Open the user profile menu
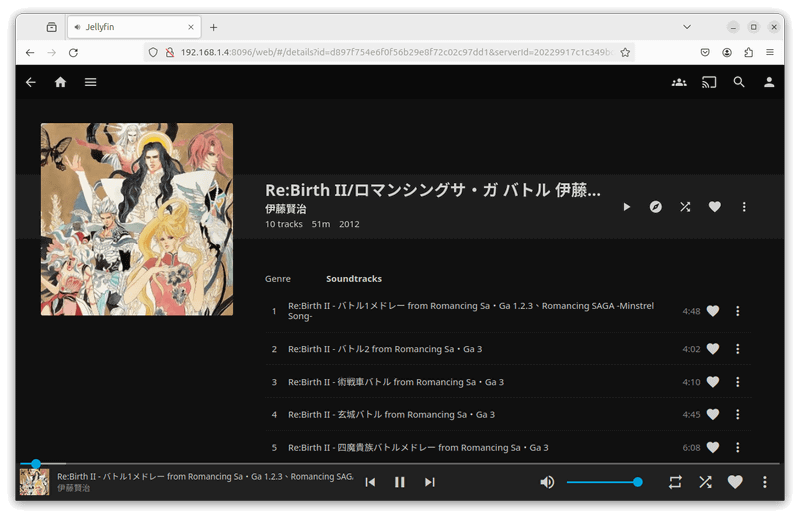Viewport: 800px width, 518px height. point(769,82)
